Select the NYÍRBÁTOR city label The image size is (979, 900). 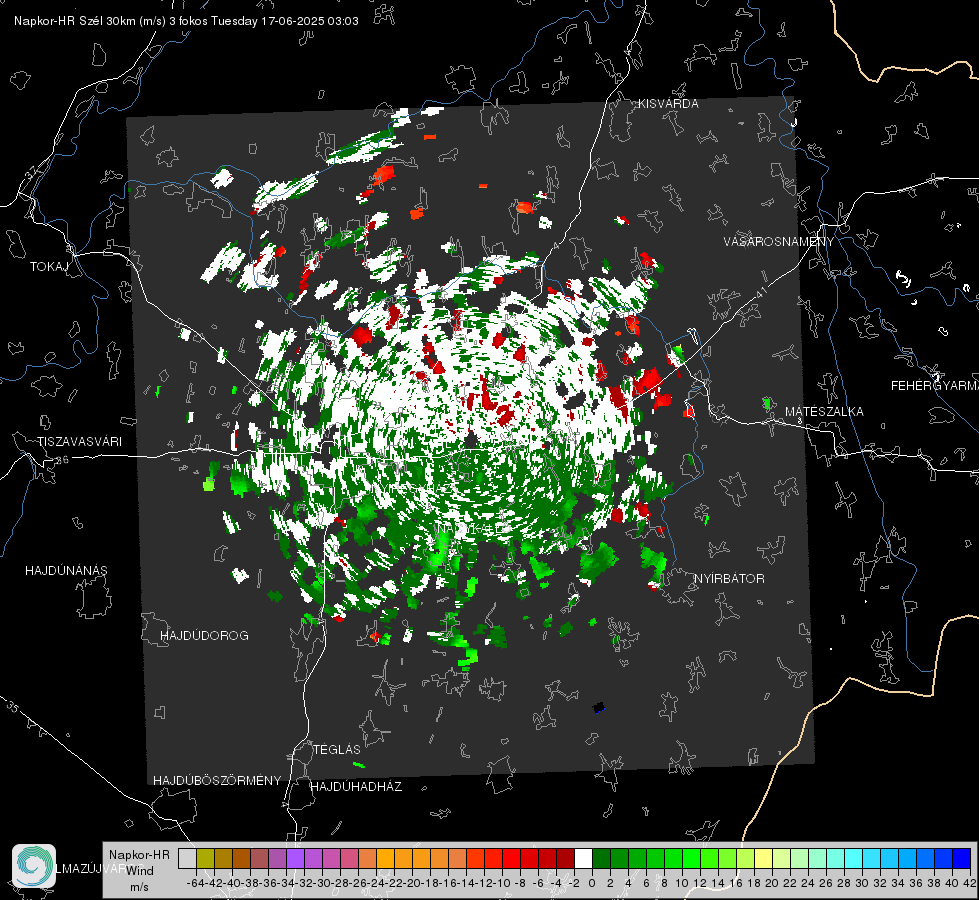pyautogui.click(x=729, y=578)
